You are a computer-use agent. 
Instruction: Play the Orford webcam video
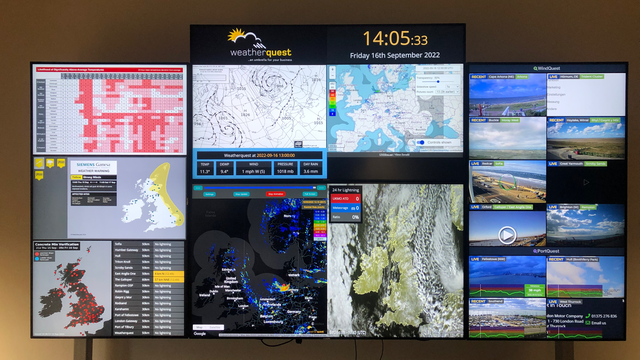[507, 235]
